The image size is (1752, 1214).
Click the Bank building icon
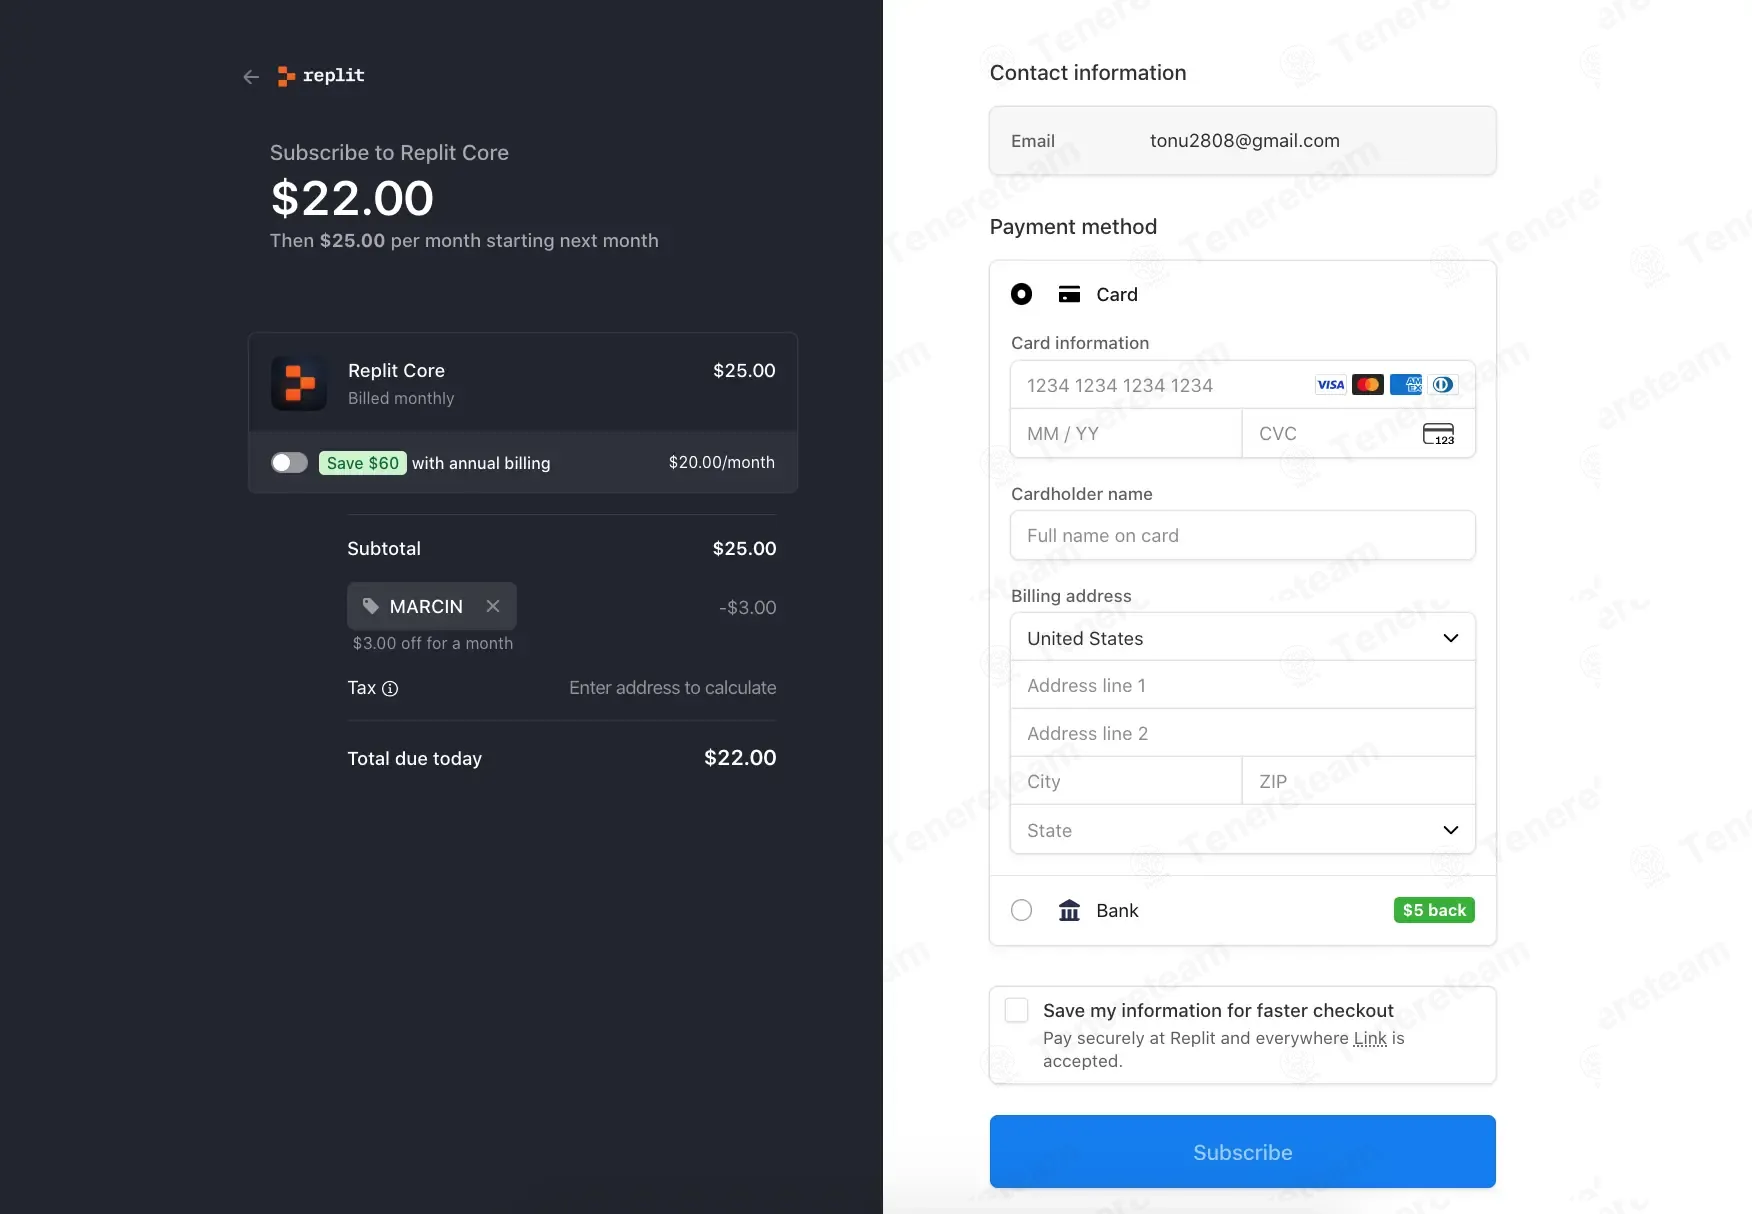[x=1069, y=911]
